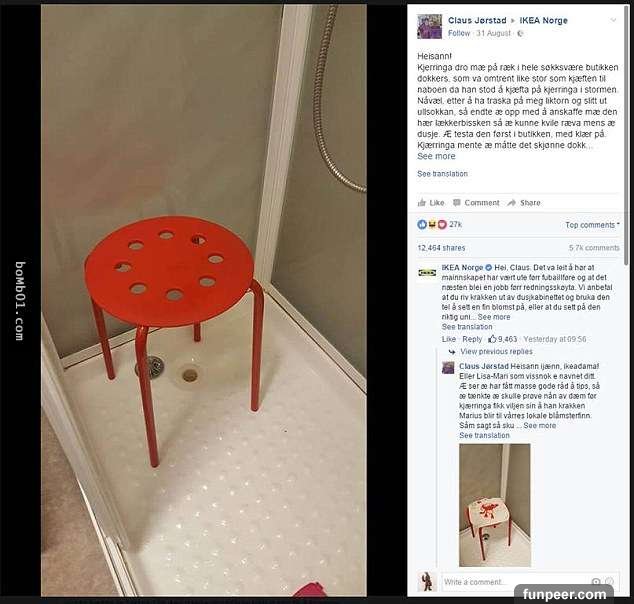Click the Like thumbs-up icon under post
634x604 pixels.
click(x=422, y=203)
